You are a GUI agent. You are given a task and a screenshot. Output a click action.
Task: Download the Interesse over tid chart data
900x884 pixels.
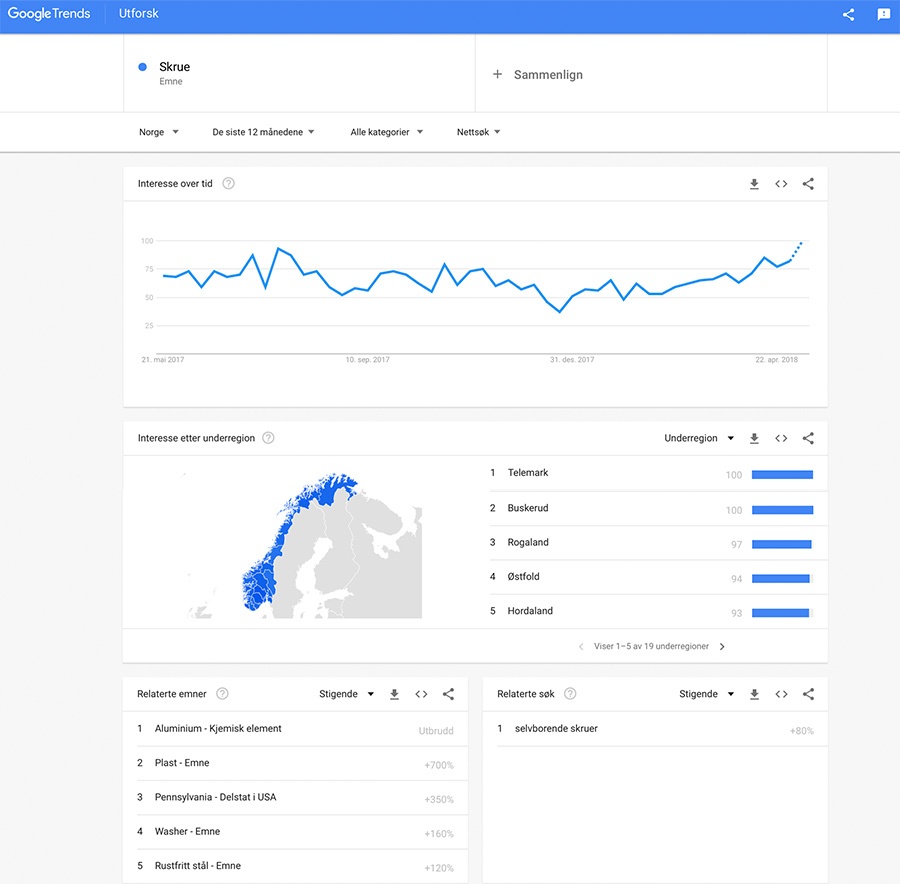click(x=754, y=184)
